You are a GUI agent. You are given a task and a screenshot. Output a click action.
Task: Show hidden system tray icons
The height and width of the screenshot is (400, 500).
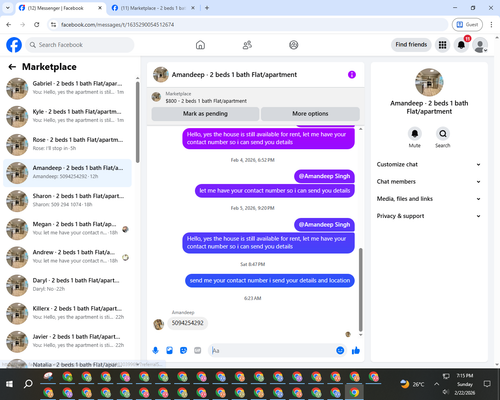point(436,384)
